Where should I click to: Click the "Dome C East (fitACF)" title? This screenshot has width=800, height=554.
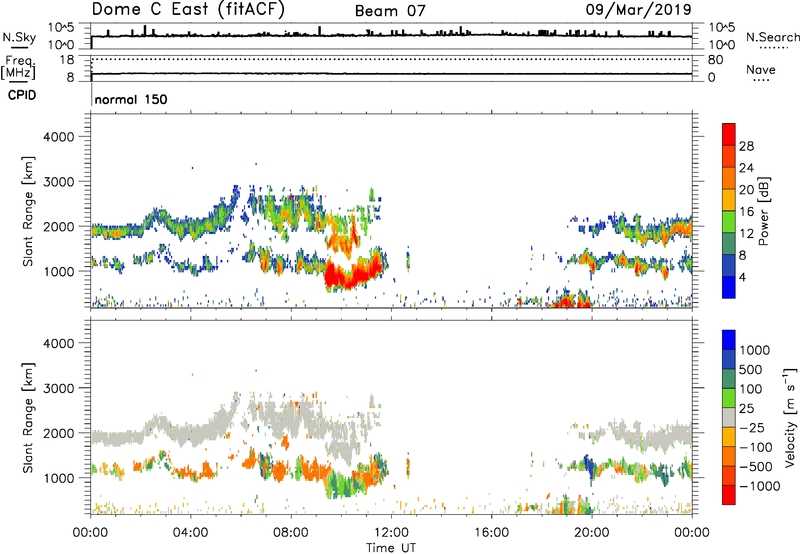(188, 9)
